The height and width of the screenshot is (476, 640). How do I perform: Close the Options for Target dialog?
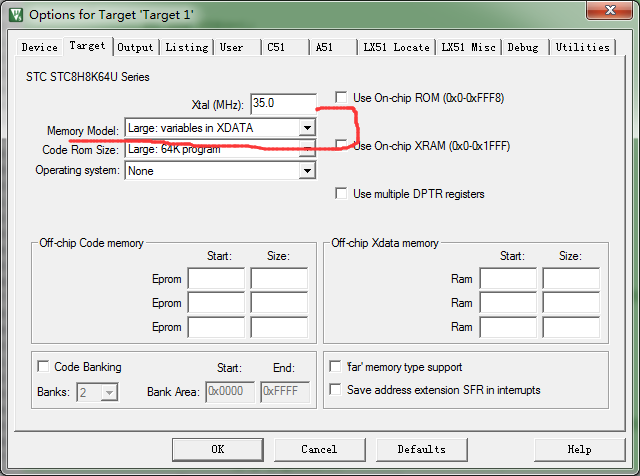click(609, 10)
